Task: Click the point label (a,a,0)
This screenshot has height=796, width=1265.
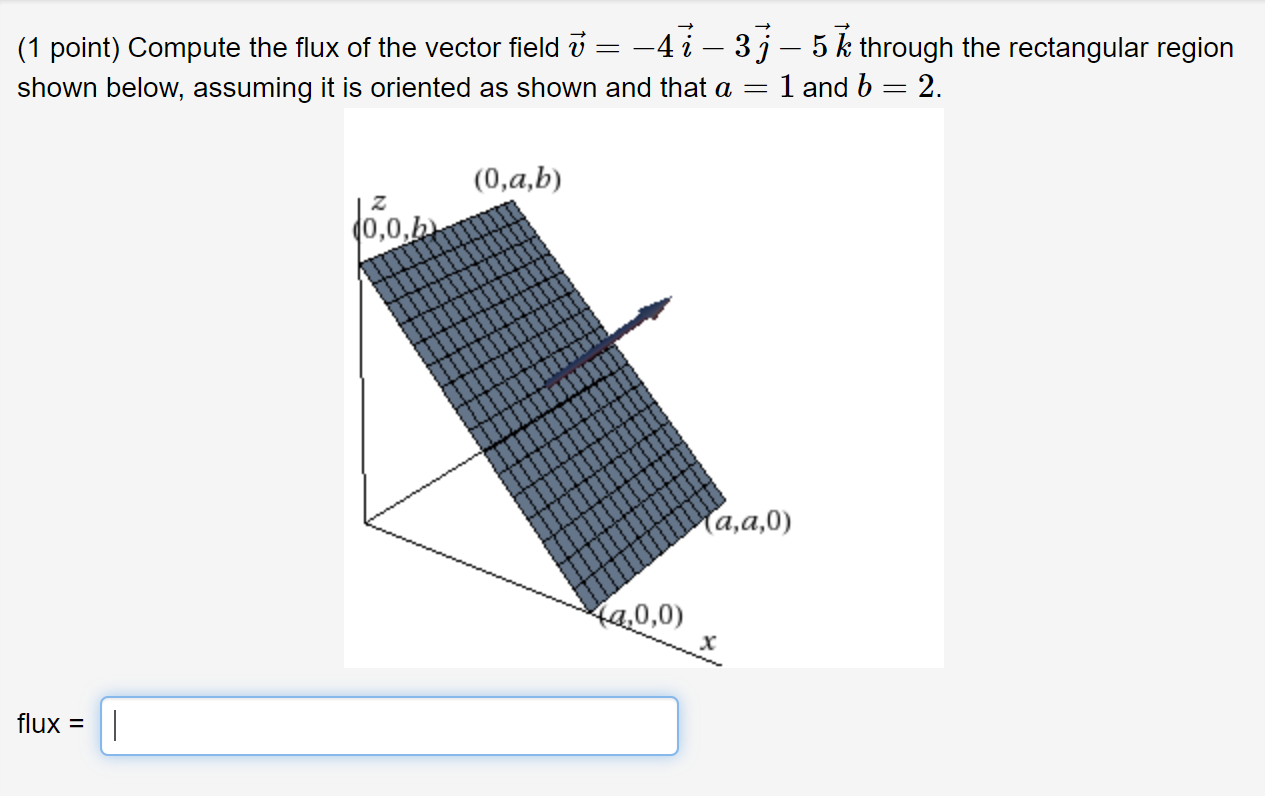Action: (x=750, y=520)
